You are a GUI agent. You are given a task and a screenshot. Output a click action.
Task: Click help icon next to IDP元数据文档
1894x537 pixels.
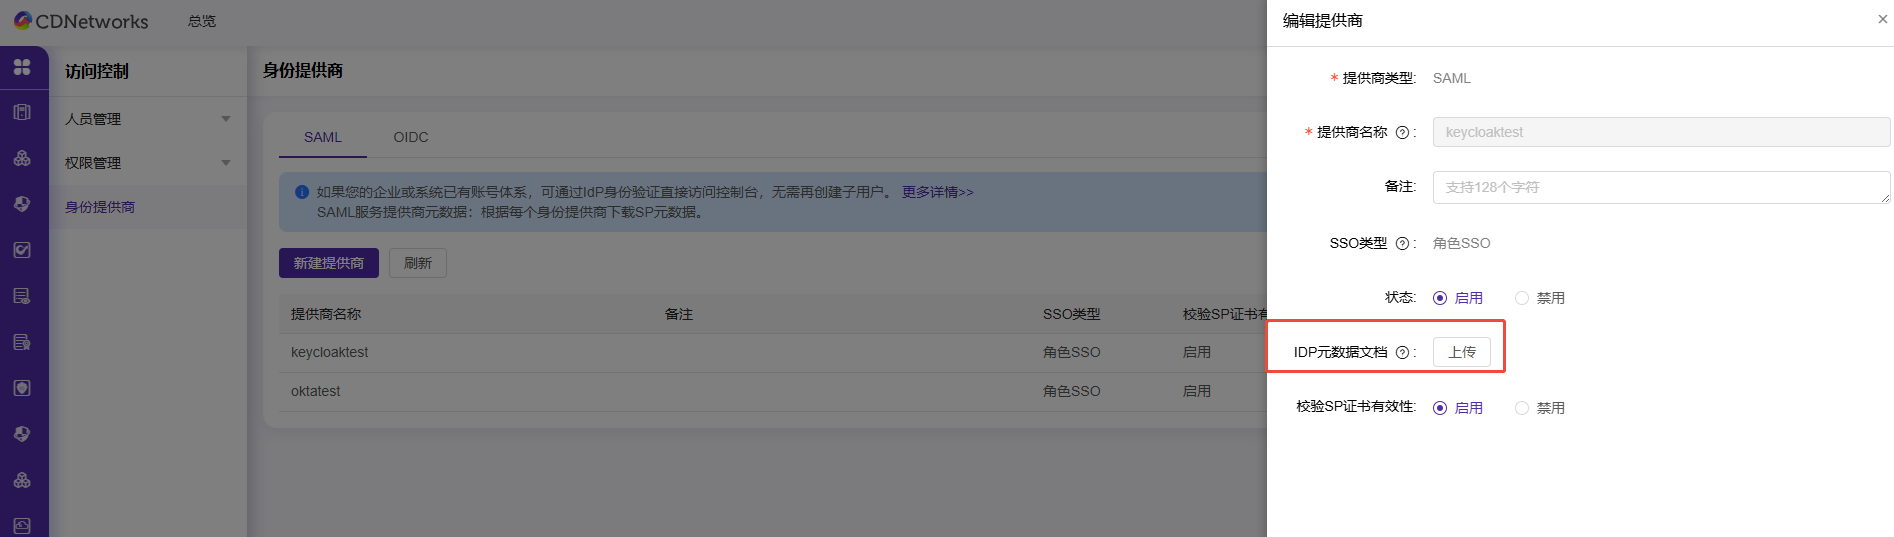pos(1402,353)
